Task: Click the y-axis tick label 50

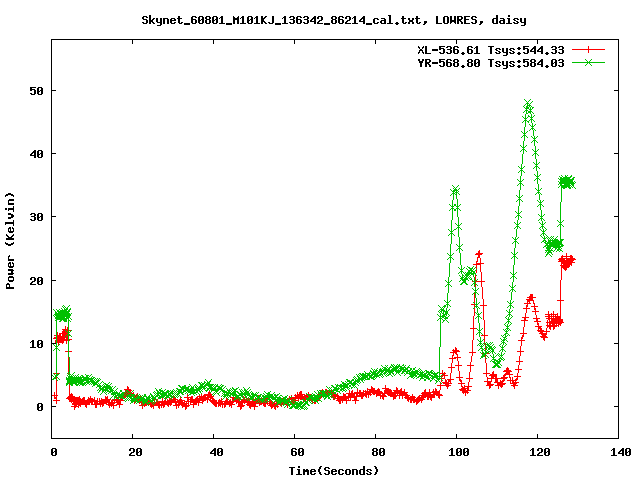Action: (x=36, y=91)
